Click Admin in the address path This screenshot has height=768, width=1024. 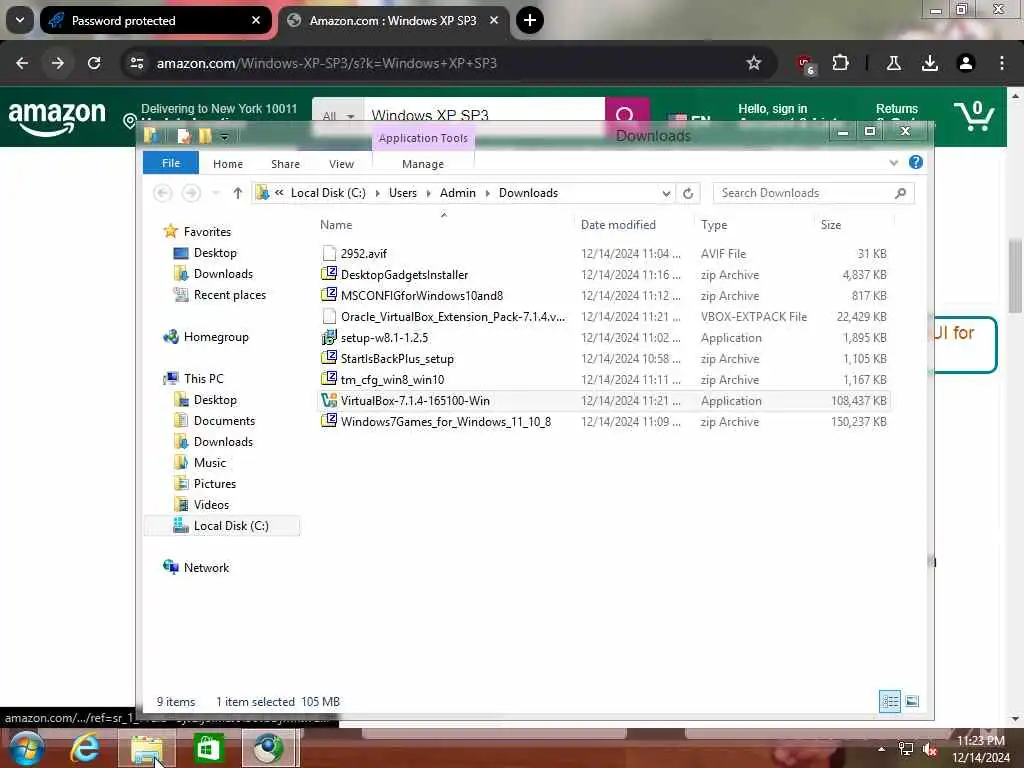(458, 193)
